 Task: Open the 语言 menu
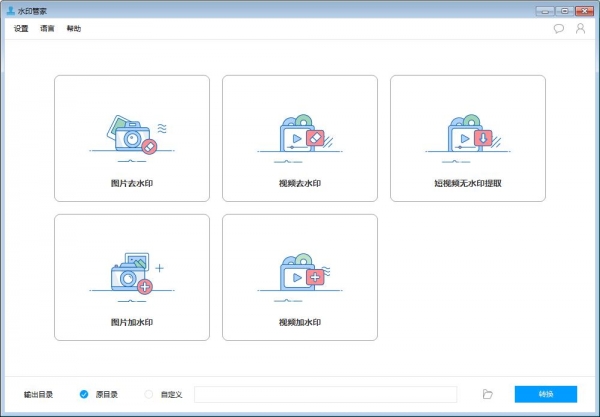pos(47,29)
